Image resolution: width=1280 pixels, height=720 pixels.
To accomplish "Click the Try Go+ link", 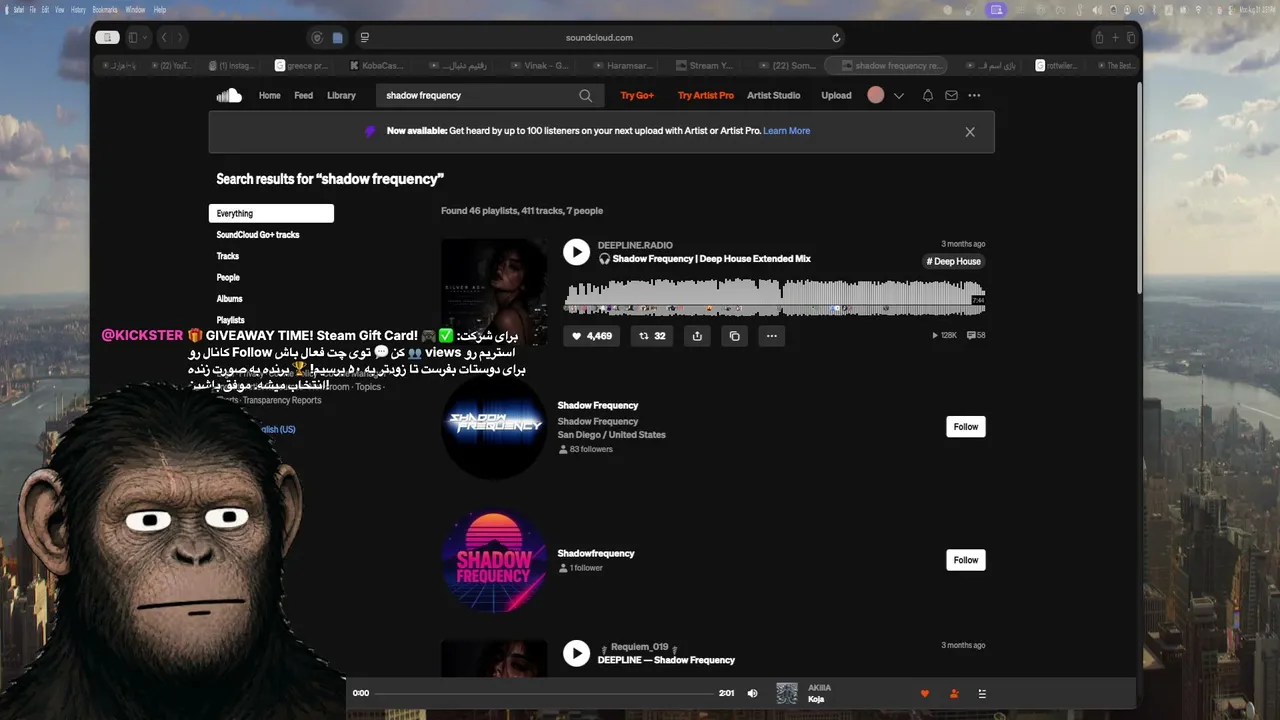I will coord(637,96).
